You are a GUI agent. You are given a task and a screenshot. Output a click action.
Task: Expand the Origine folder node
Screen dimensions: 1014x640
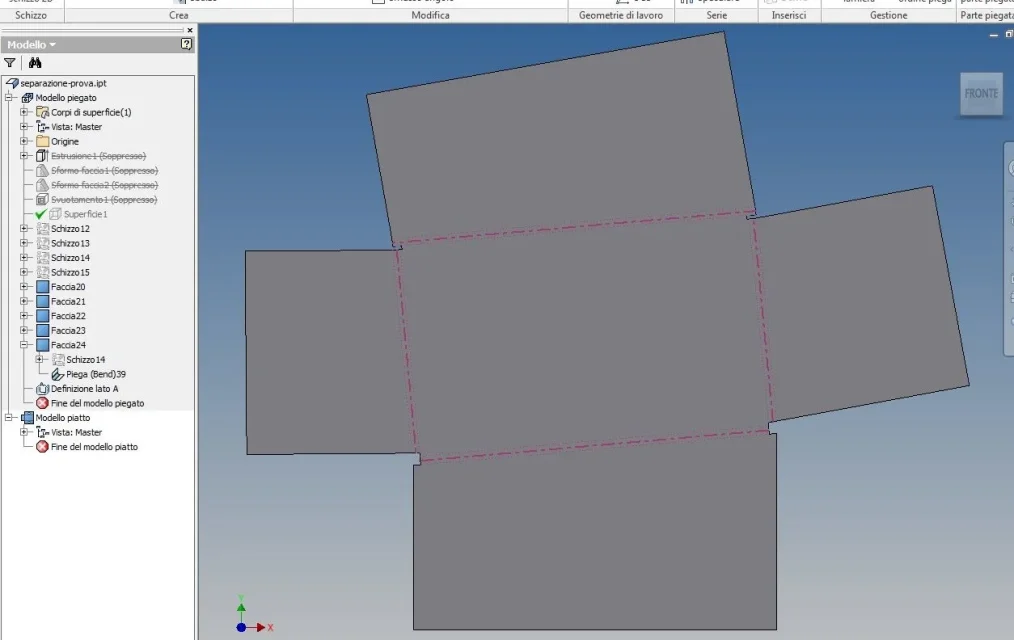[24, 141]
